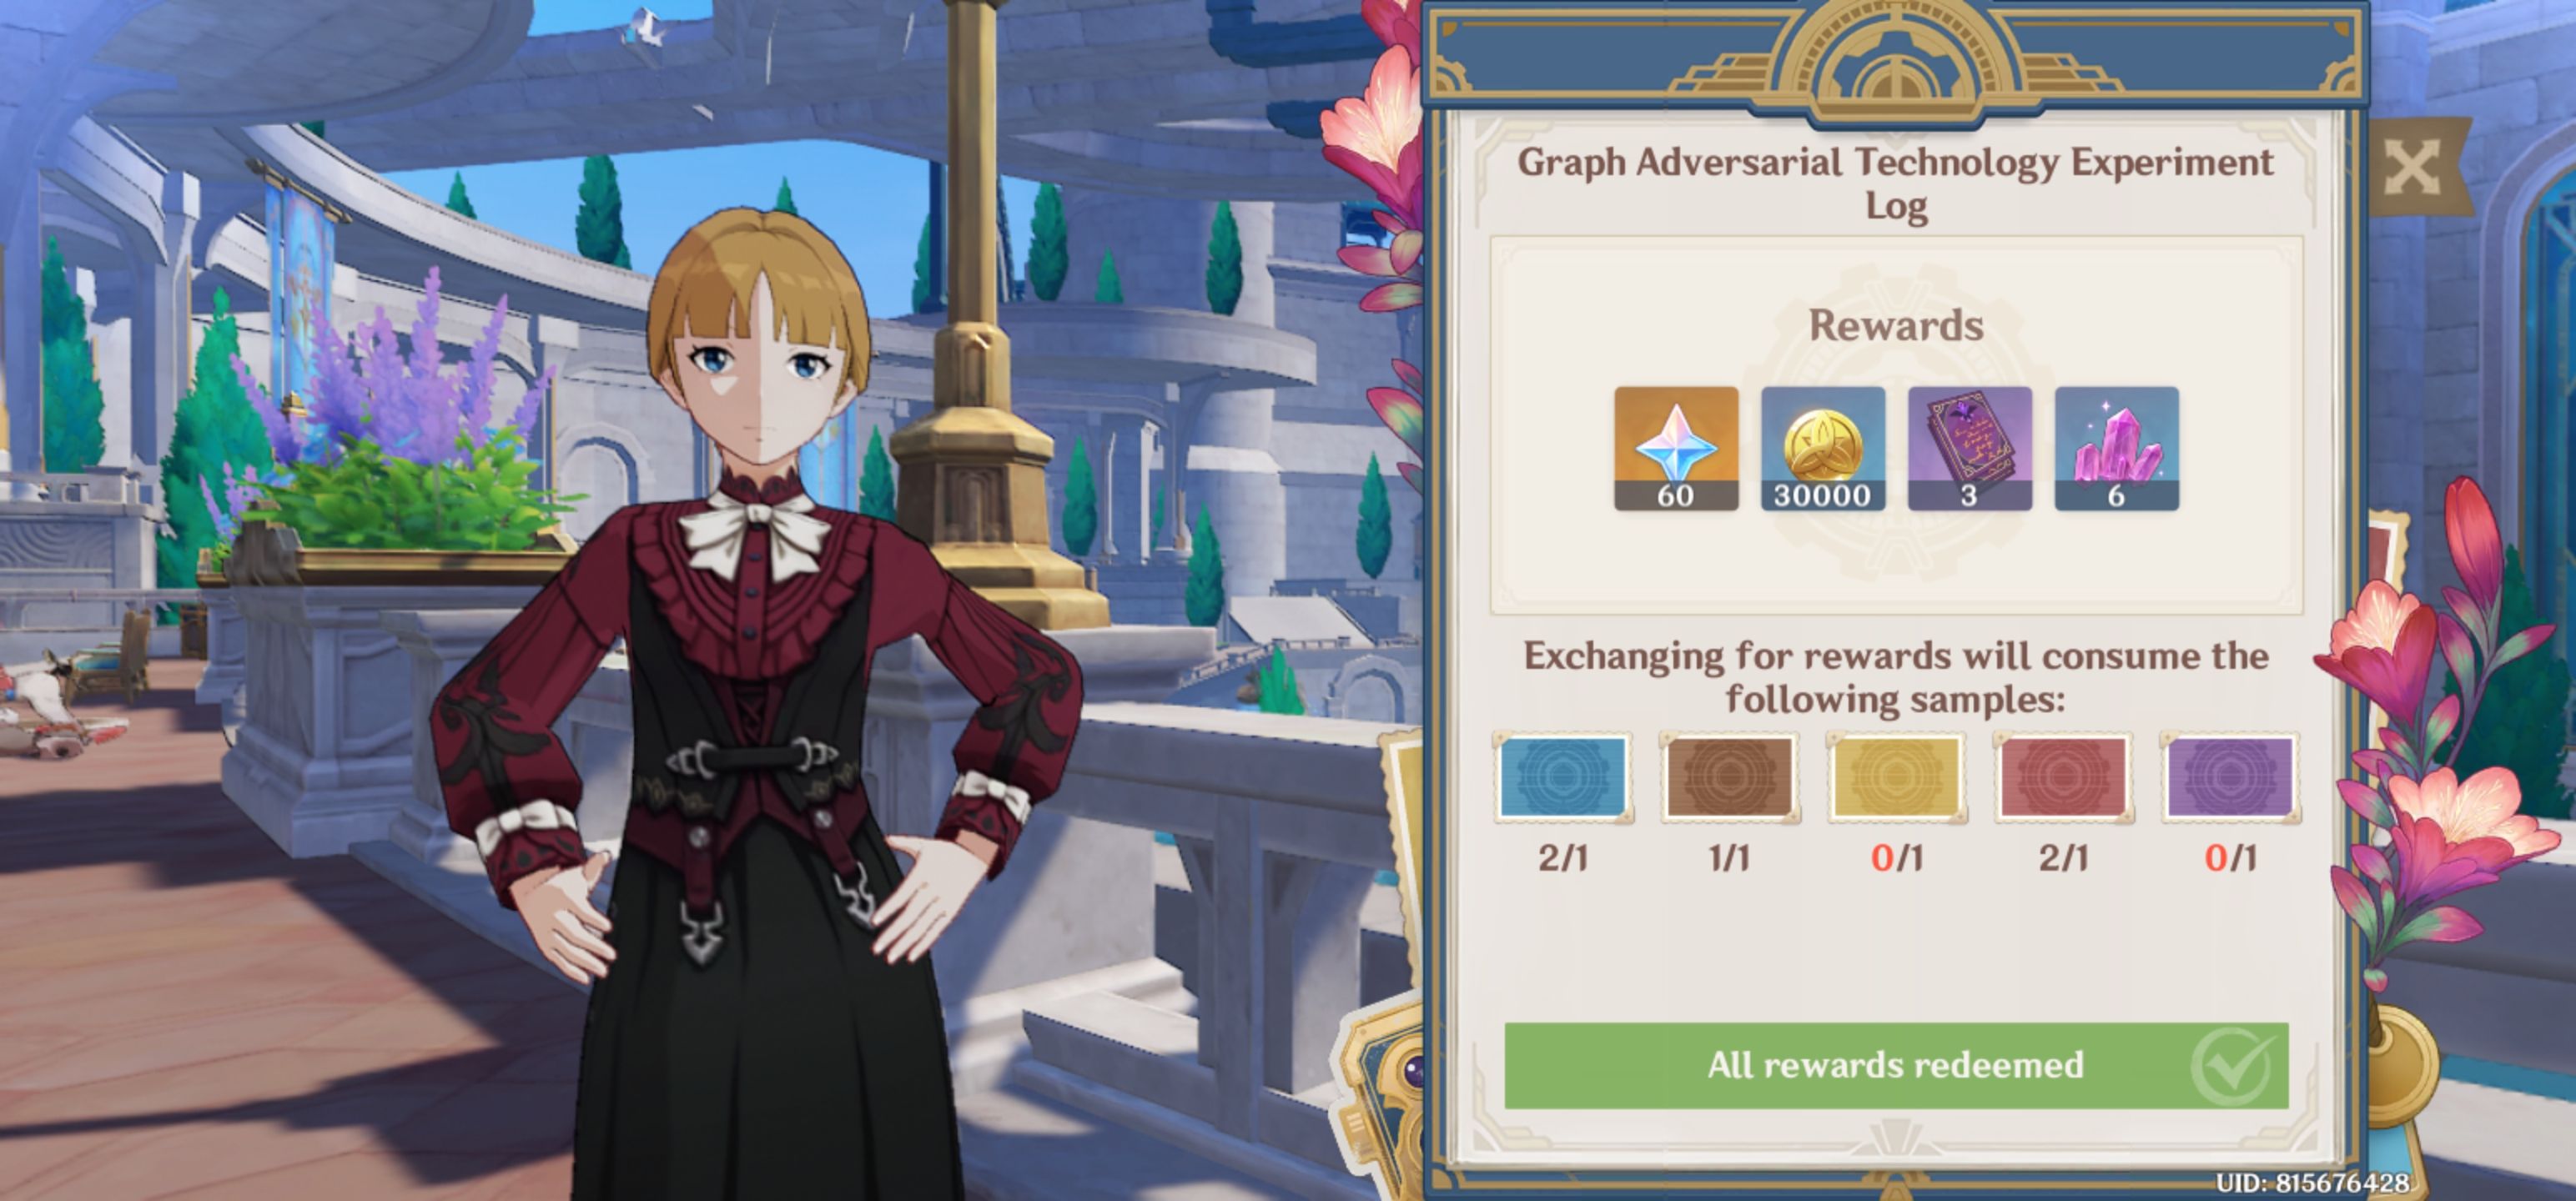Select the Mora coin reward showing 30000
The width and height of the screenshot is (2576, 1201).
tap(1823, 448)
